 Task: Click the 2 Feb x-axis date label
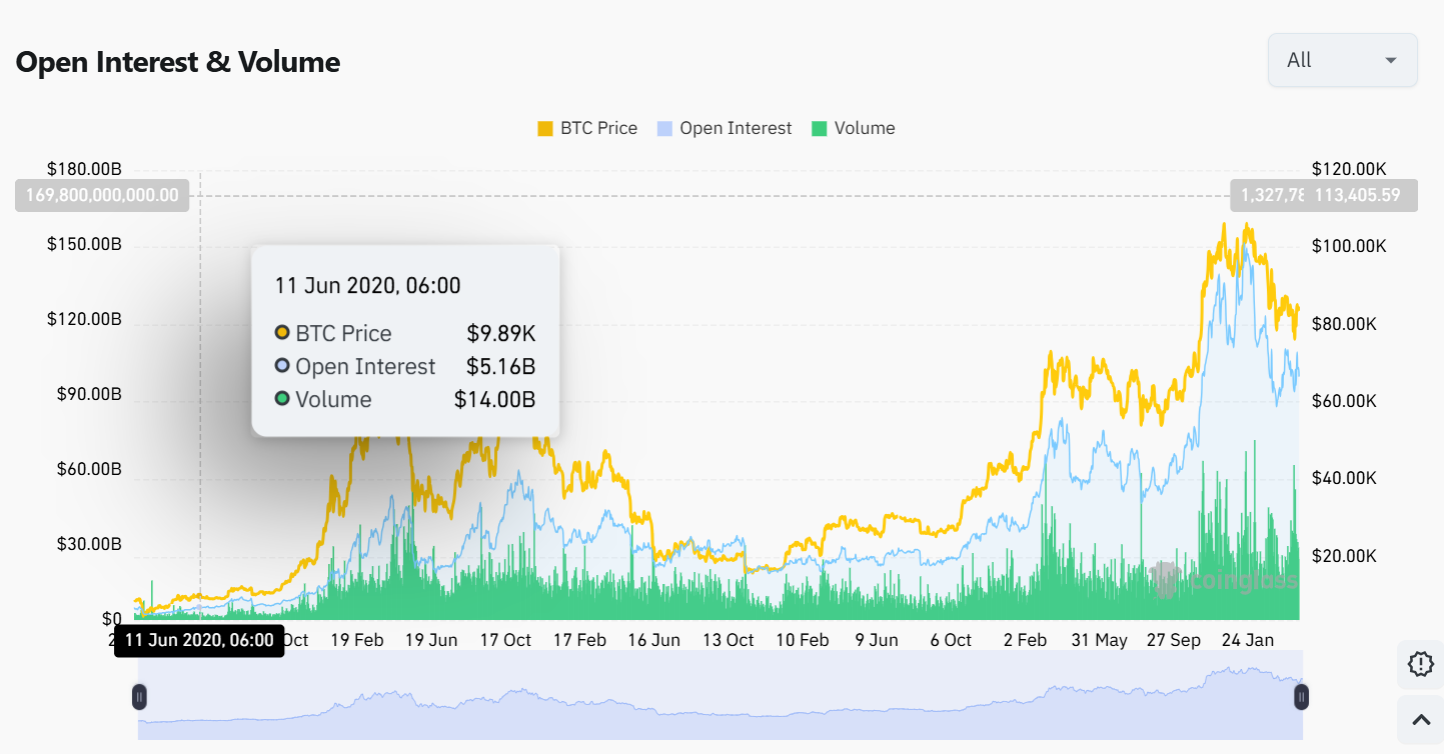[x=1025, y=640]
